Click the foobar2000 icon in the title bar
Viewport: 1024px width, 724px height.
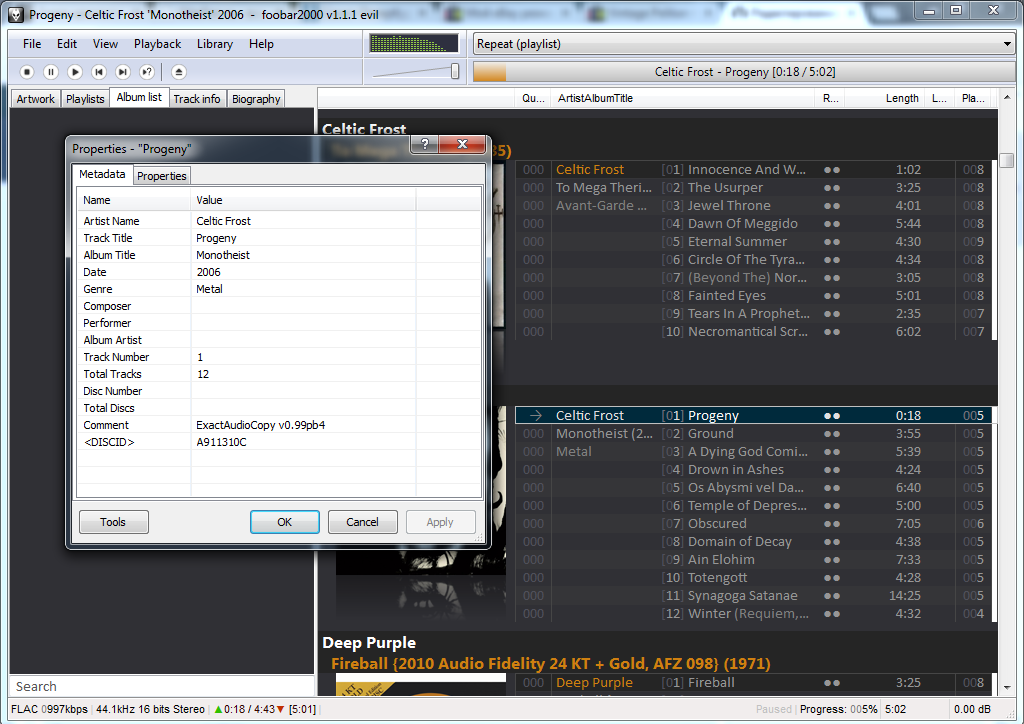coord(16,14)
